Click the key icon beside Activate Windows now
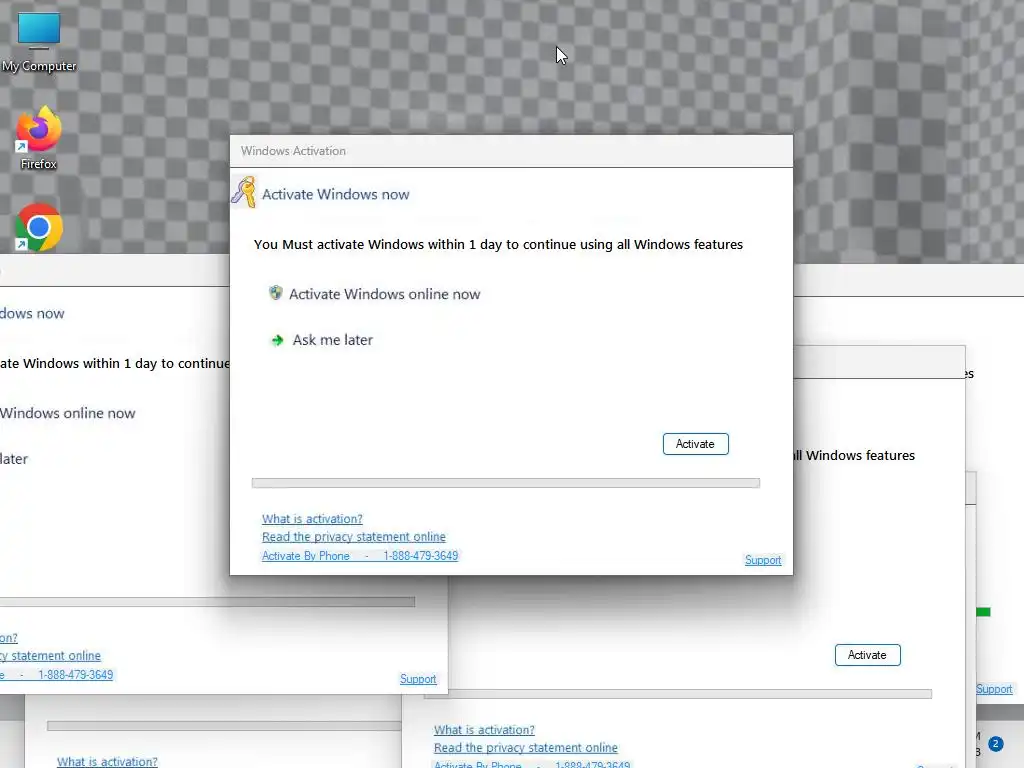Screen dimensions: 1024x768 point(244,193)
